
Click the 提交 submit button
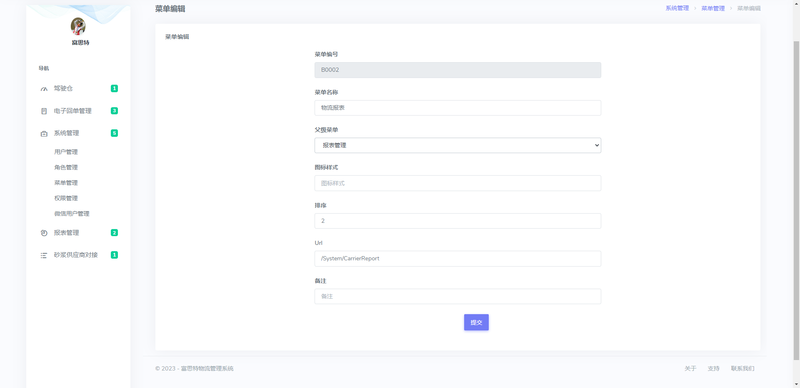tap(476, 322)
